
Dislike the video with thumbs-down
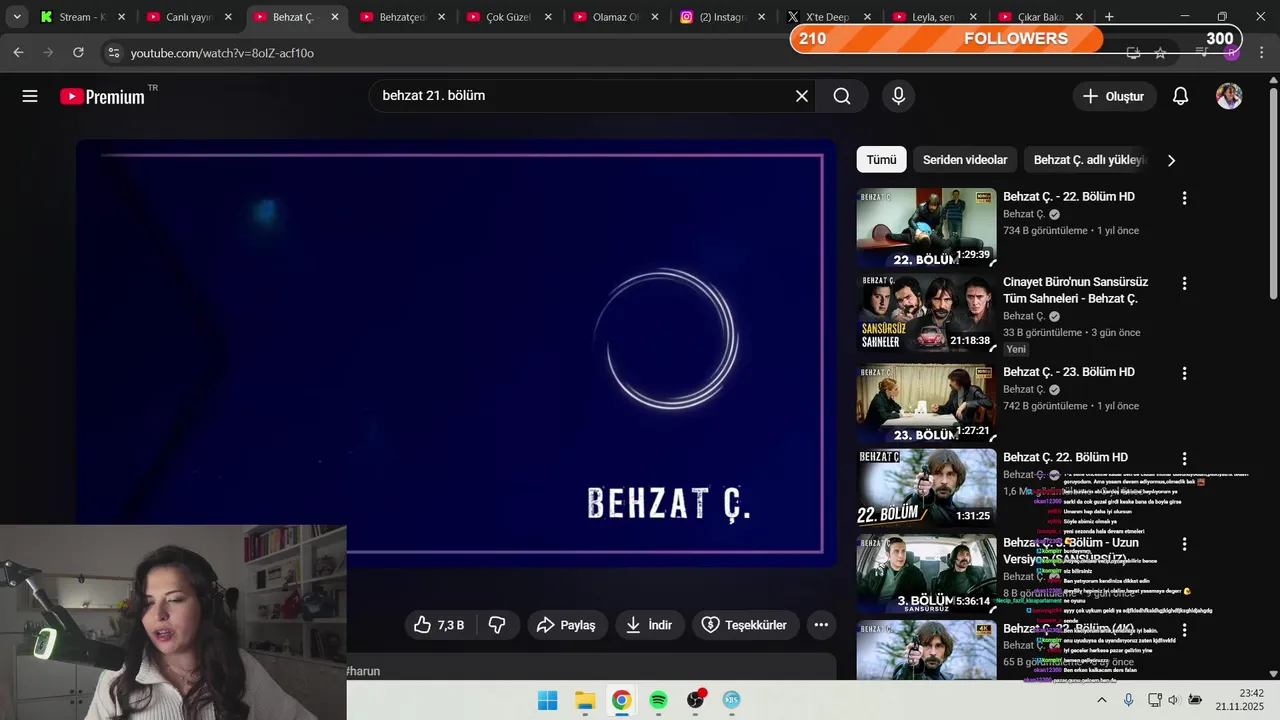click(x=497, y=625)
